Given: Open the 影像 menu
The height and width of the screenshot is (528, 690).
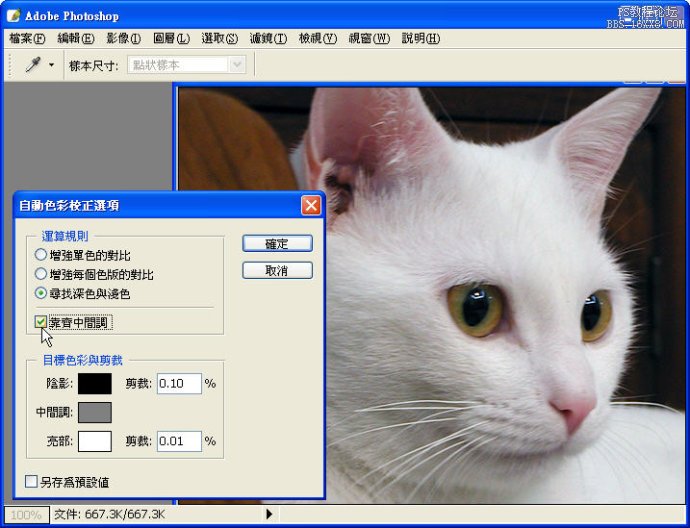Looking at the screenshot, I should click(124, 38).
